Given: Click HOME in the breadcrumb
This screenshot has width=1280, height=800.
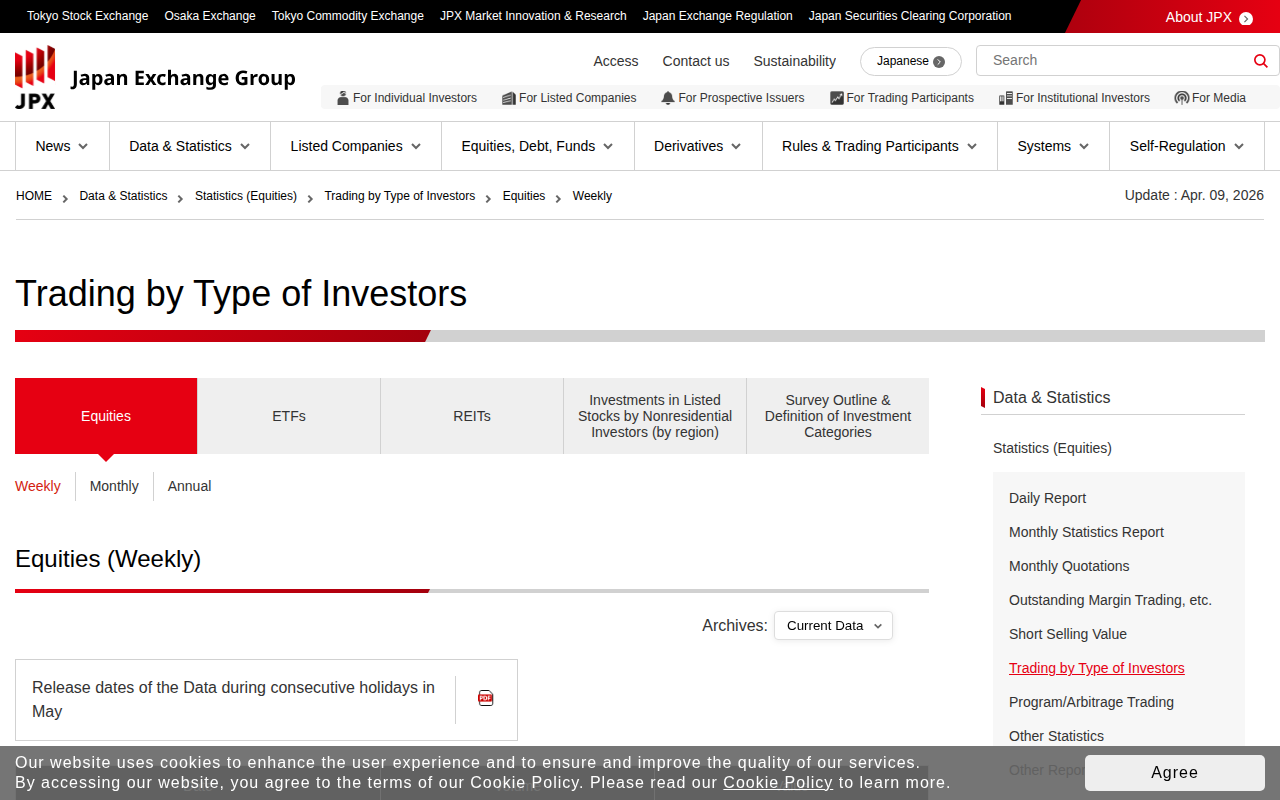Looking at the screenshot, I should click(x=34, y=196).
